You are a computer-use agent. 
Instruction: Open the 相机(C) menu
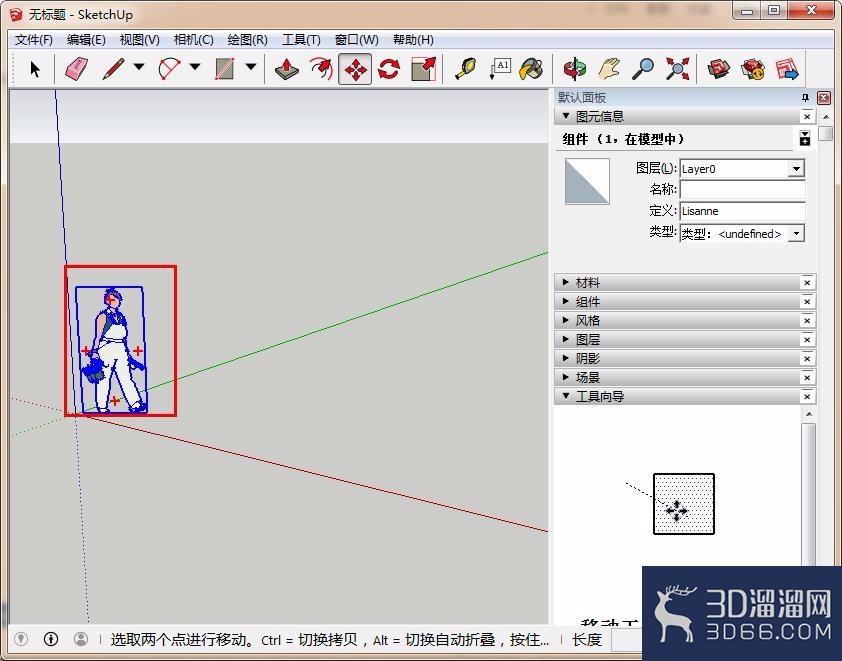pos(193,40)
